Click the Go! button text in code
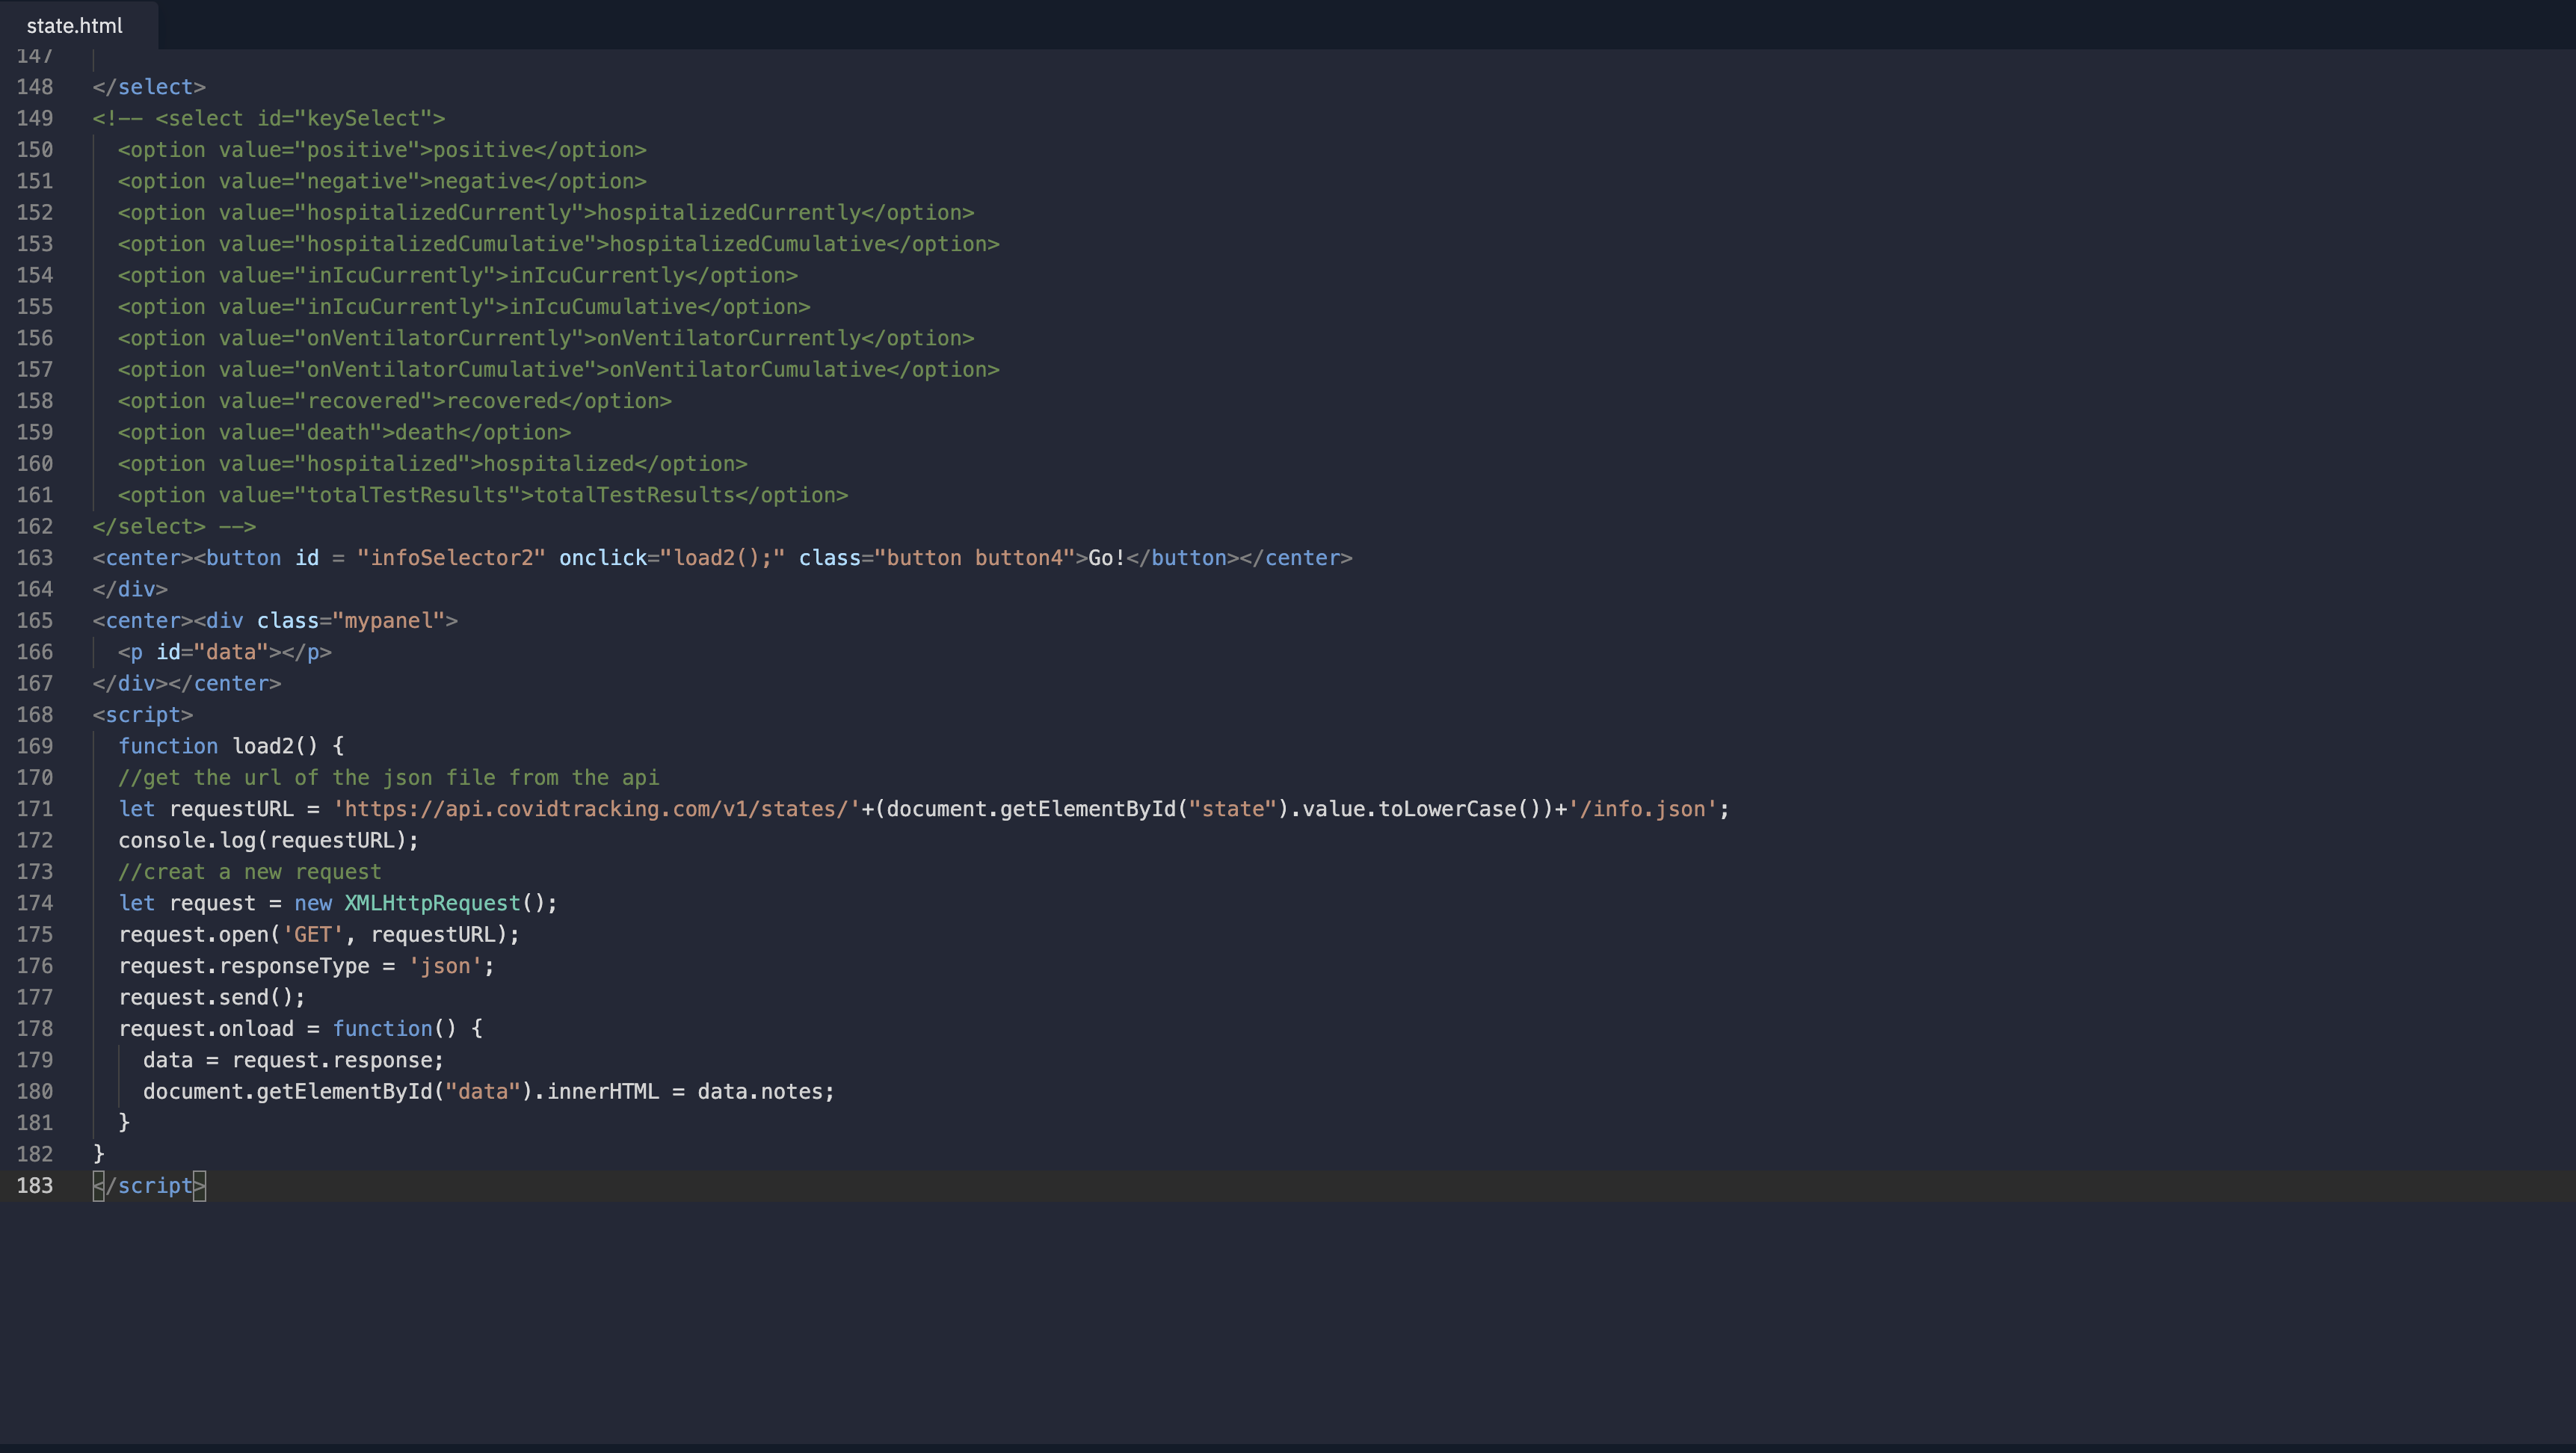Image resolution: width=2576 pixels, height=1453 pixels. click(1106, 558)
